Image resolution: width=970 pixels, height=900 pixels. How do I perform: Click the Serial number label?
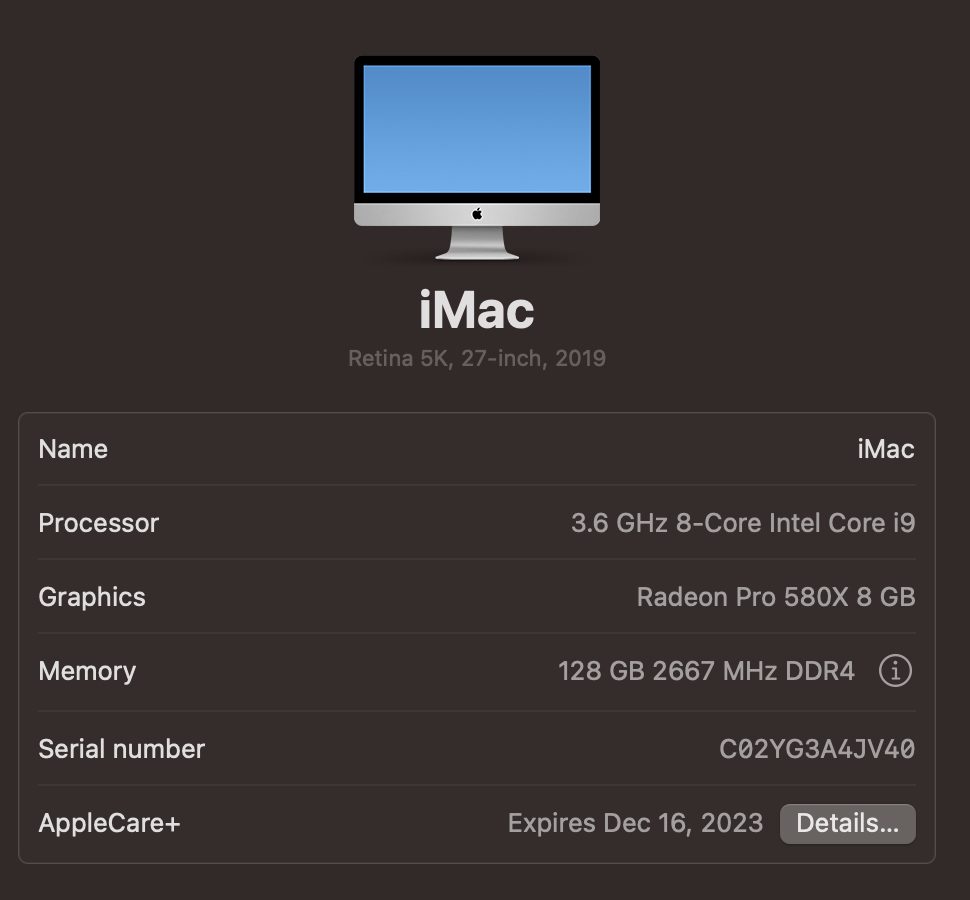(x=121, y=749)
